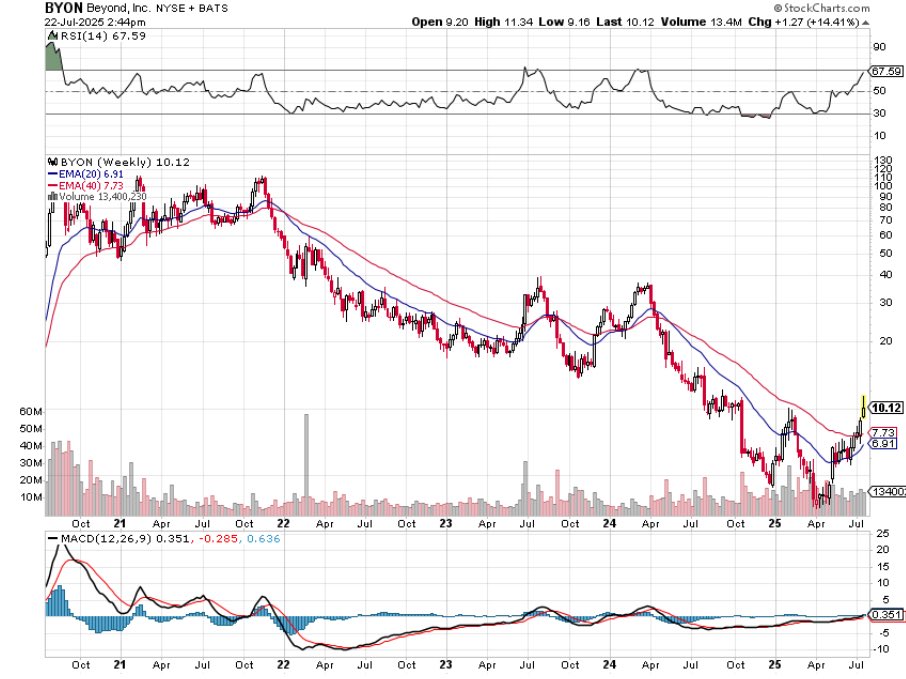Click the 60M volume axis label
The width and height of the screenshot is (906, 679).
coord(31,411)
